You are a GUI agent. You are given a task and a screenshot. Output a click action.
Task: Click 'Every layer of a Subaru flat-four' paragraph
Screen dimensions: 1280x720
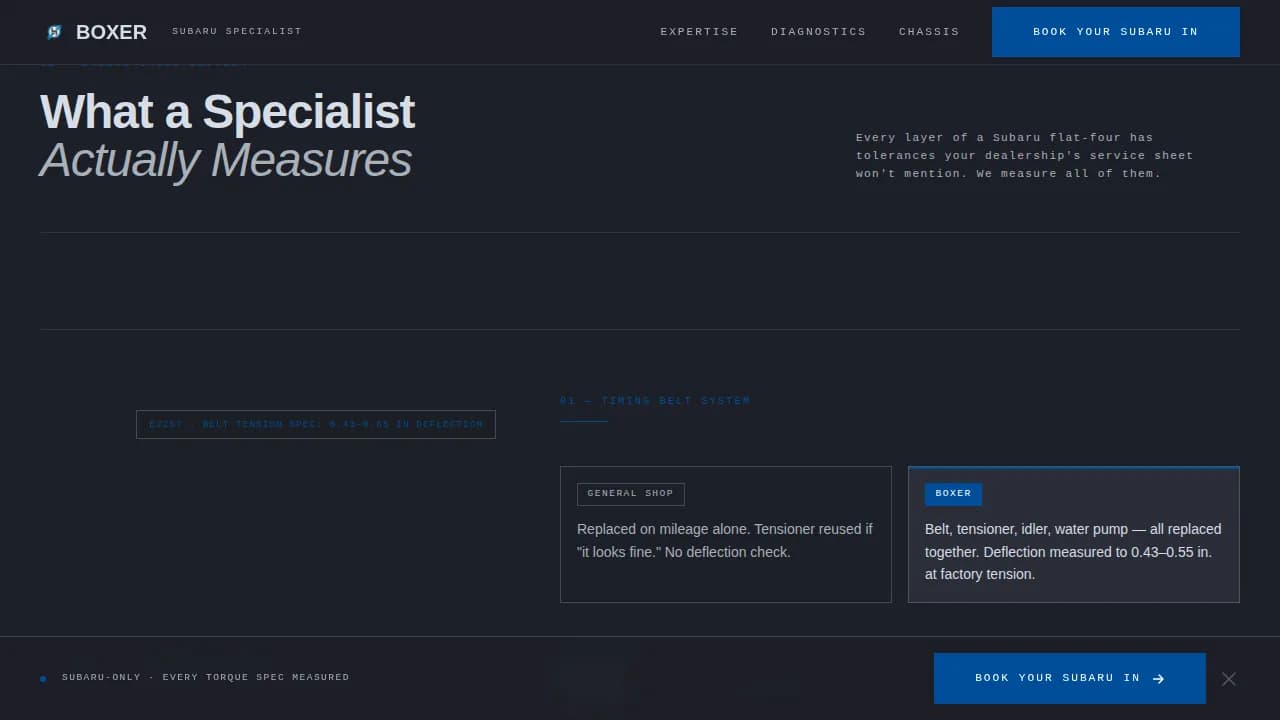[1025, 156]
